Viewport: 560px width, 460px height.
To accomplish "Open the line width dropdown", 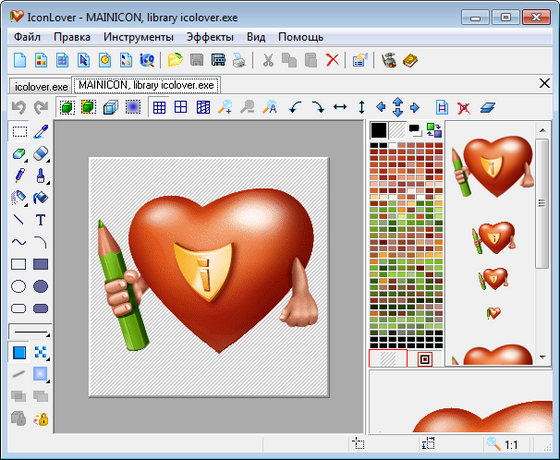I will [x=30, y=332].
